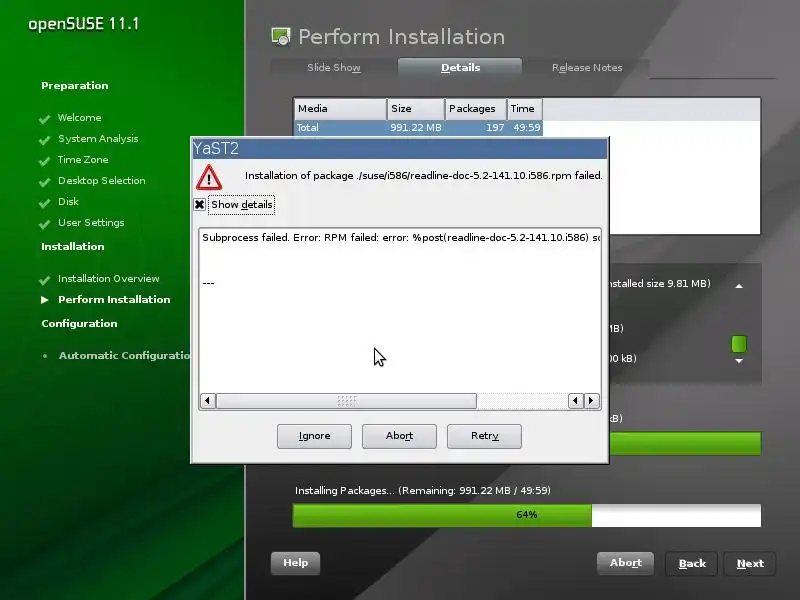This screenshot has height=600, width=800.
Task: Click Abort in the YaST2 dialog
Action: pyautogui.click(x=399, y=436)
